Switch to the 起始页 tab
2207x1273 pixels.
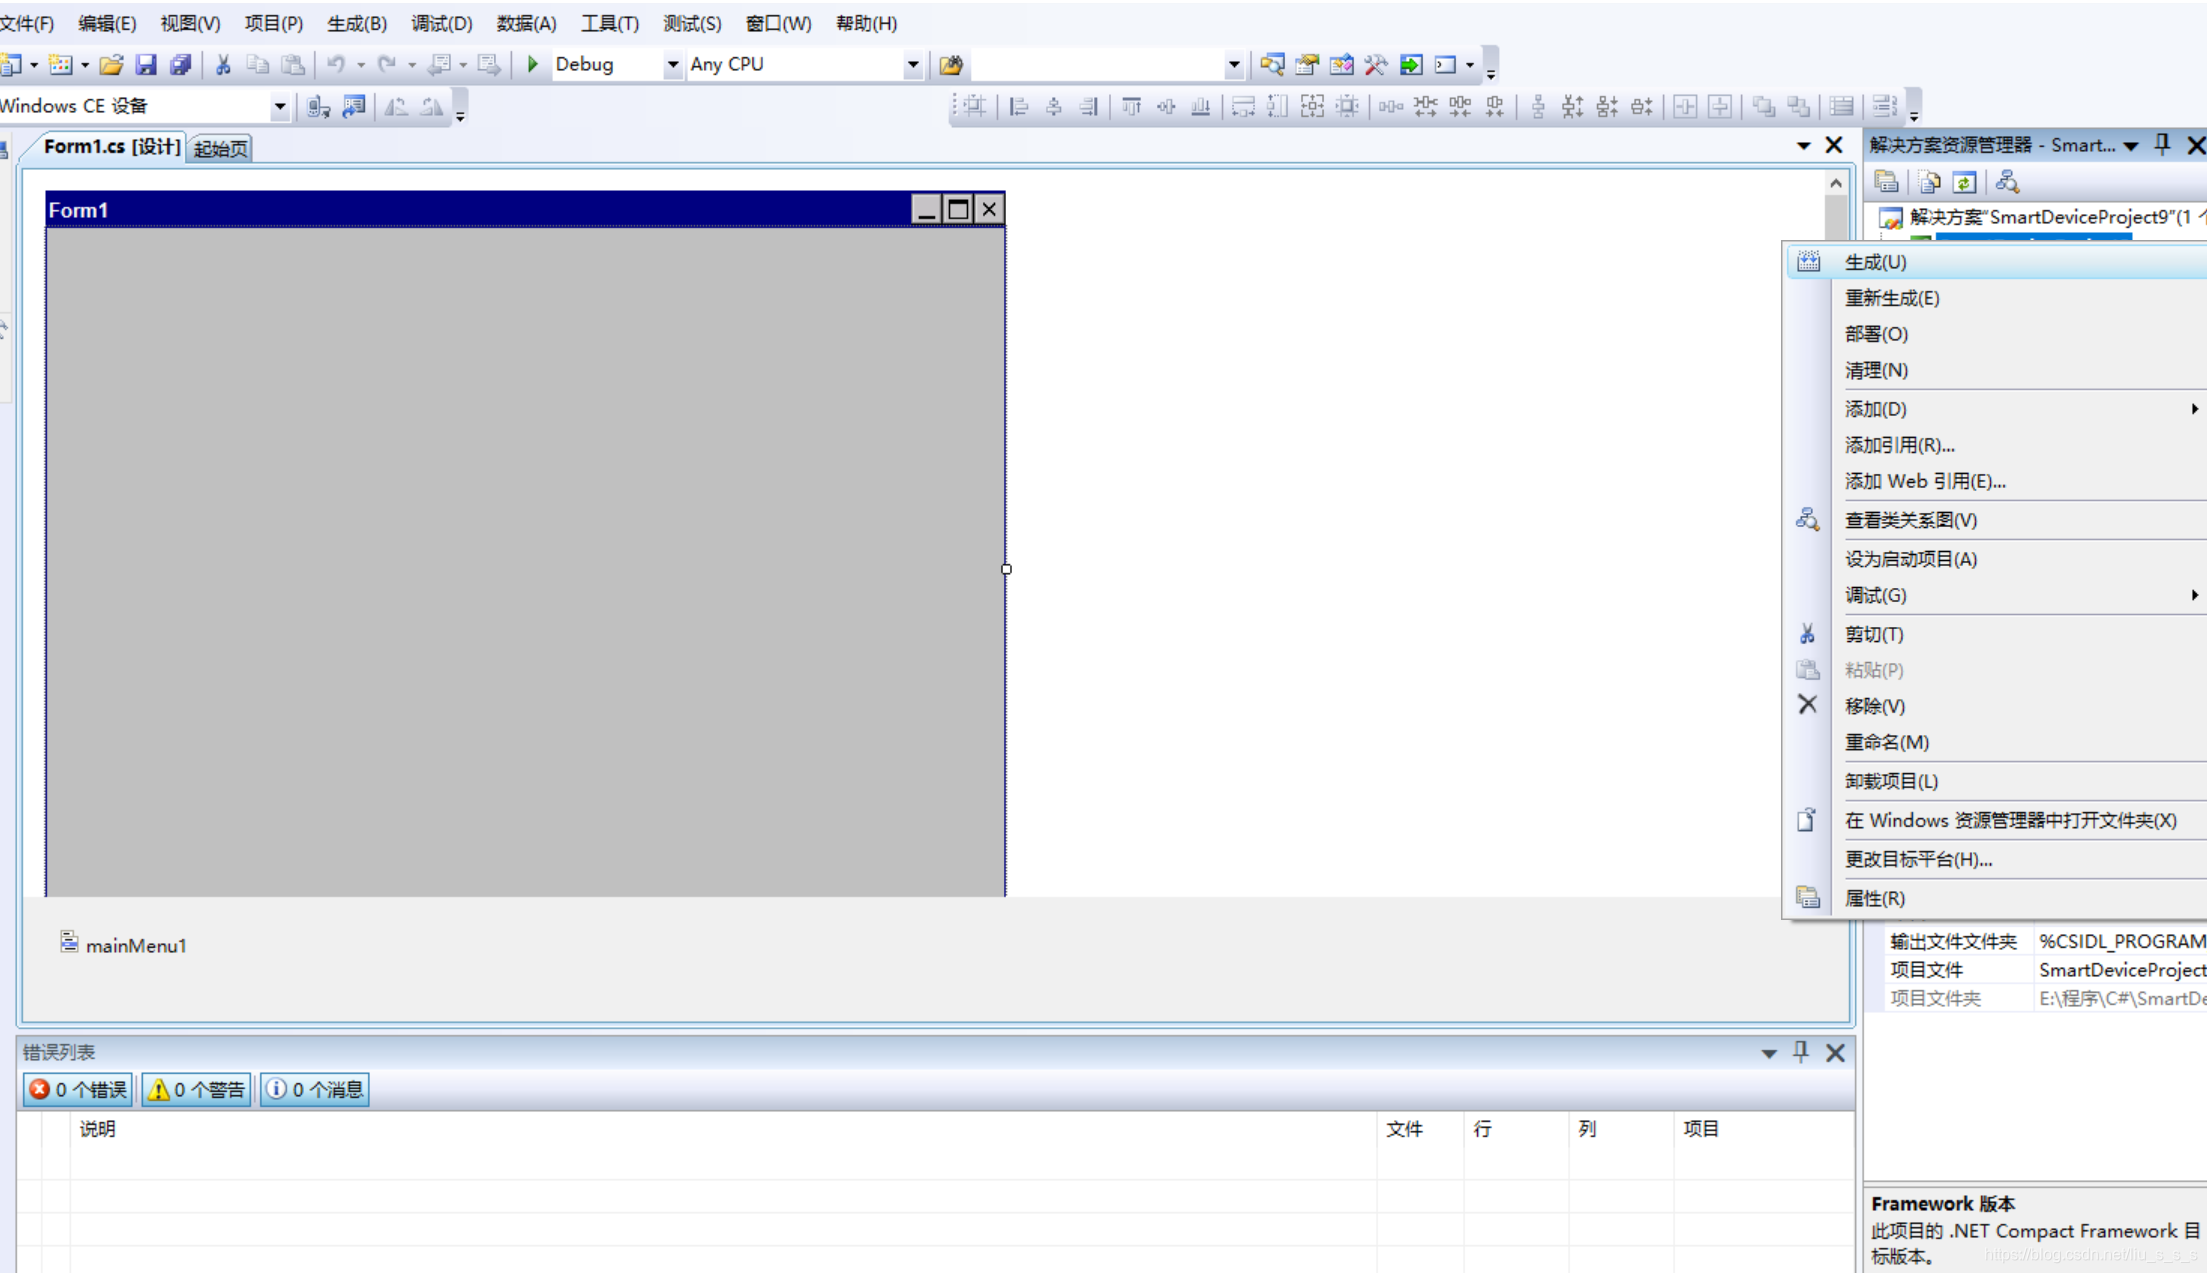point(221,148)
